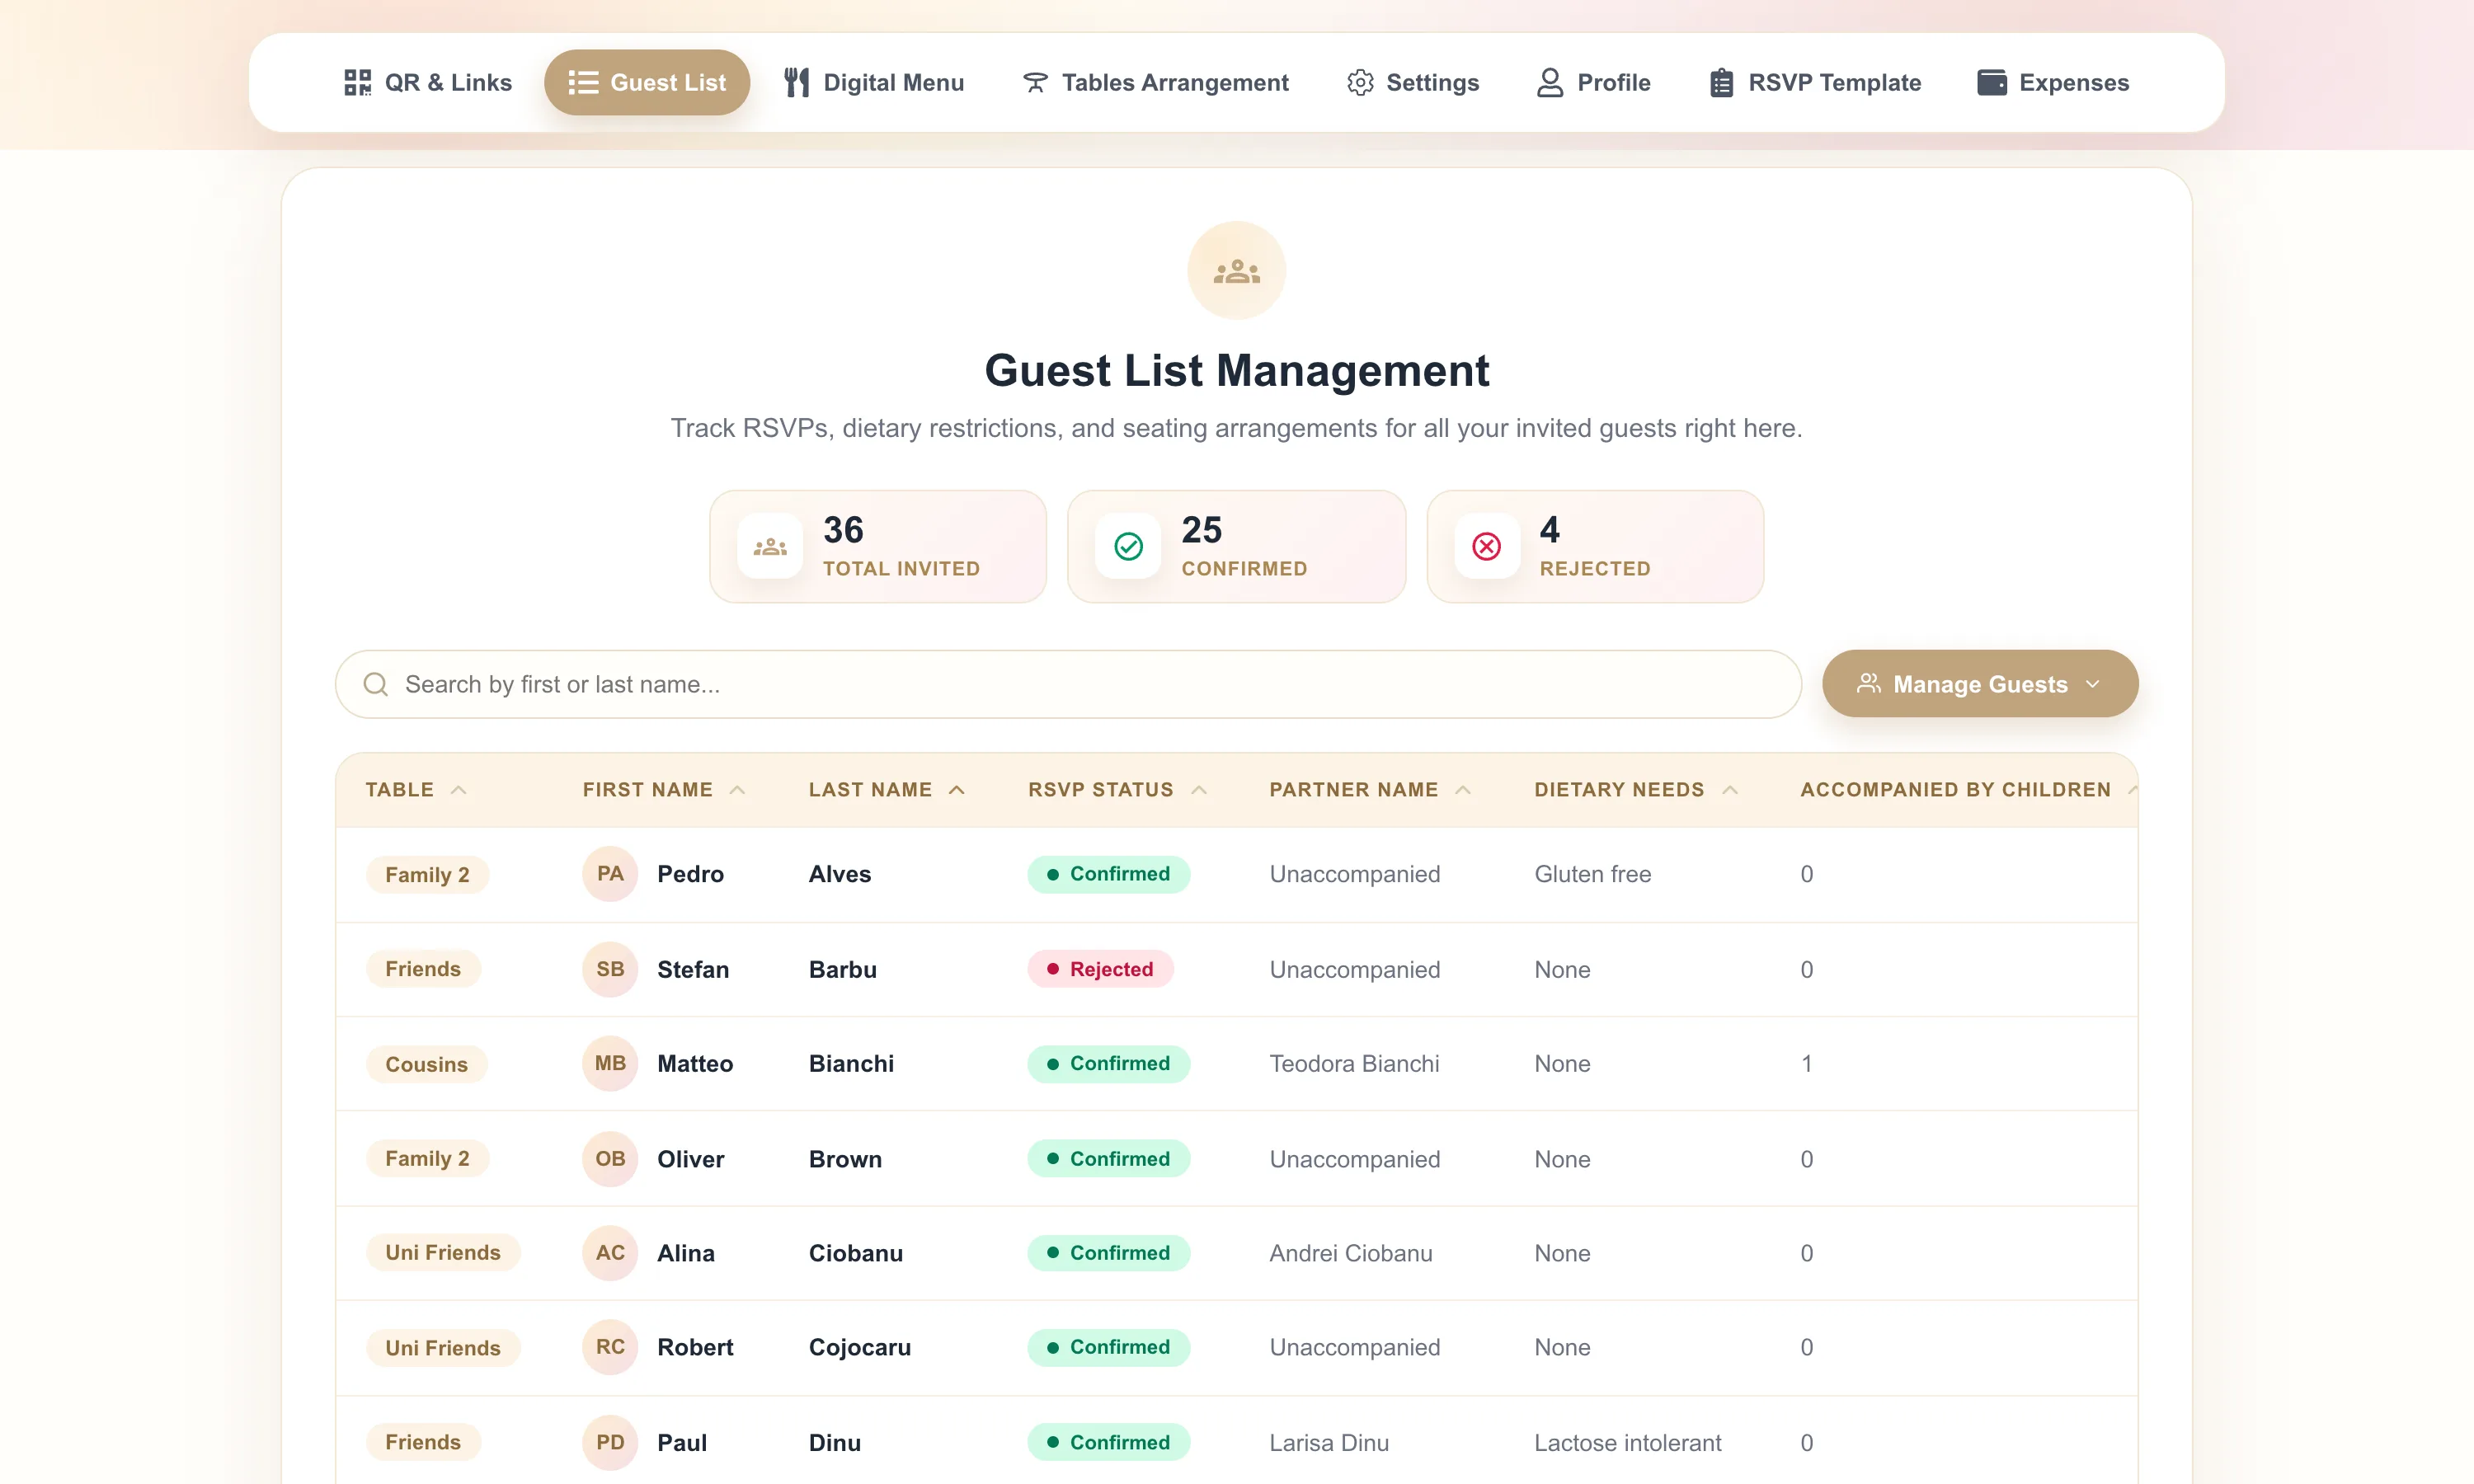2474x1484 pixels.
Task: Click the confirmed checkmark icon
Action: [1128, 546]
